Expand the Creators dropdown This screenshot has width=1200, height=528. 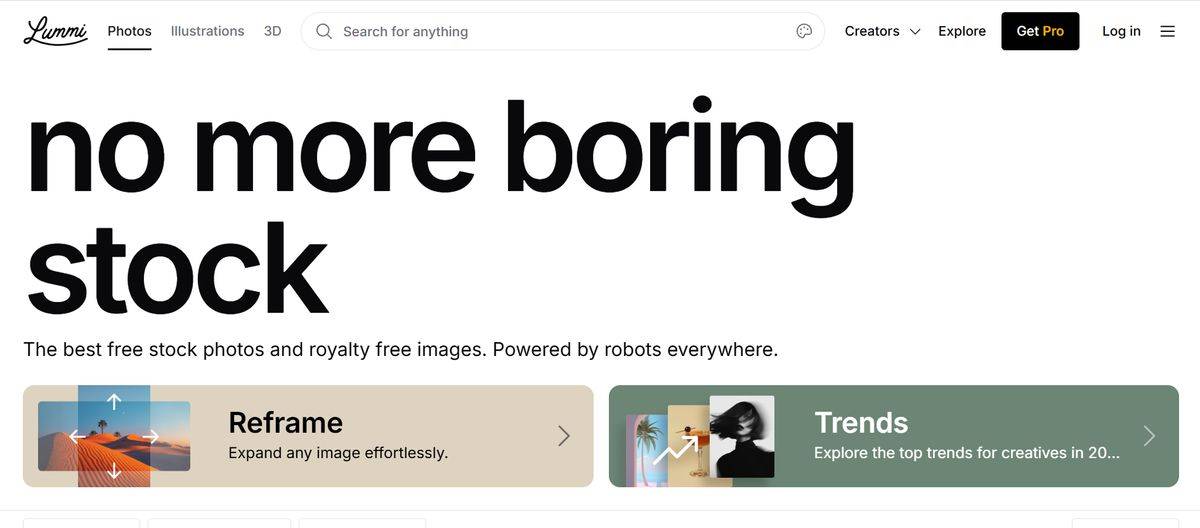(882, 31)
